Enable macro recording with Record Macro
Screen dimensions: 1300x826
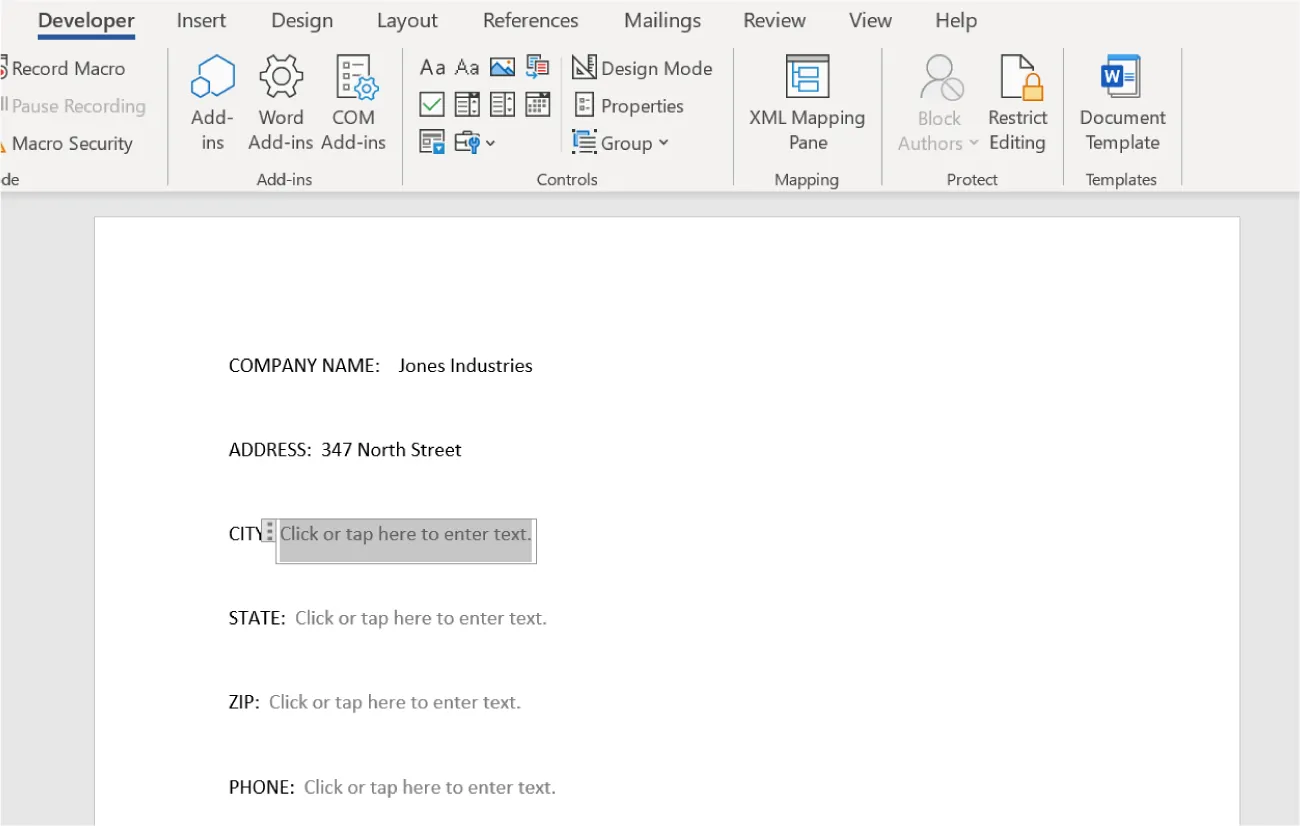point(67,68)
